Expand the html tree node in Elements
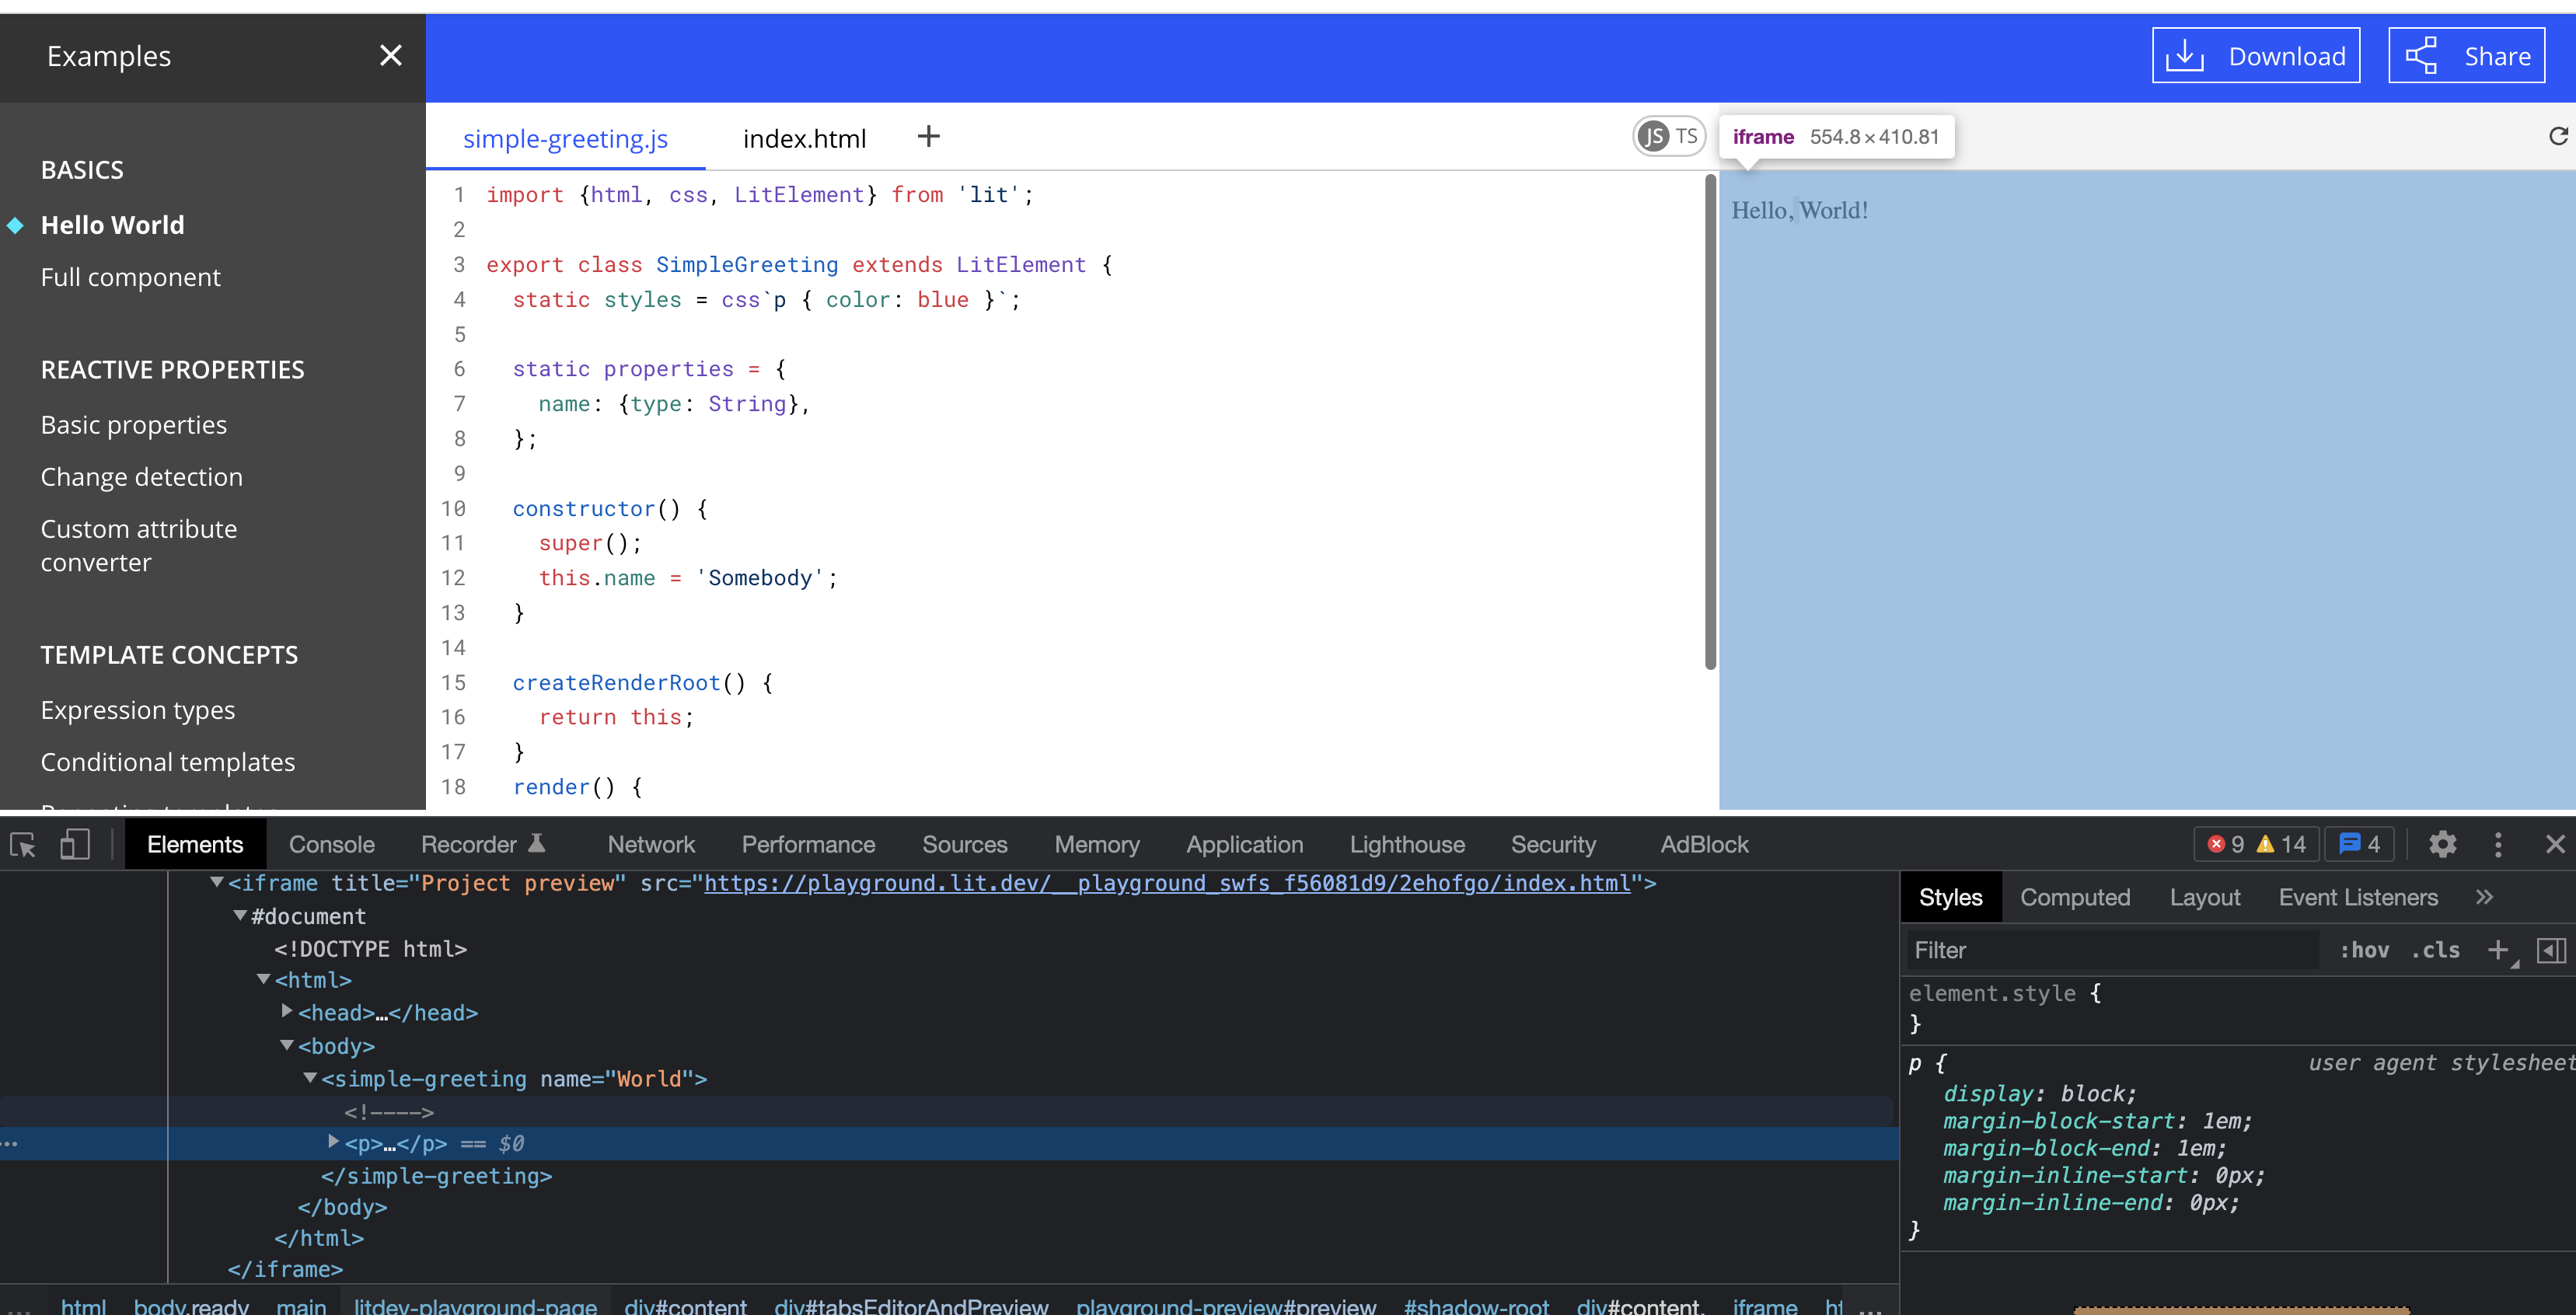 [267, 979]
